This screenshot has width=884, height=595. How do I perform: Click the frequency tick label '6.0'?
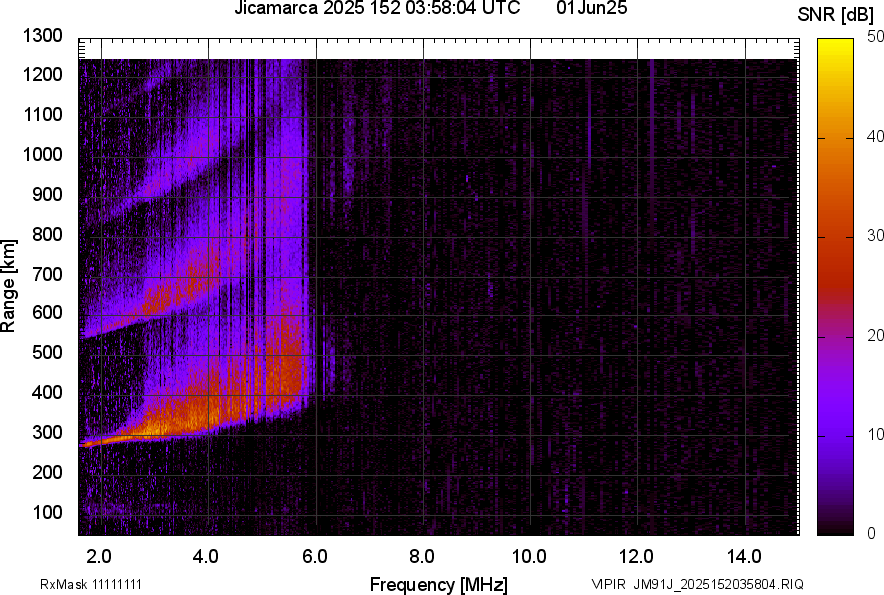[315, 557]
